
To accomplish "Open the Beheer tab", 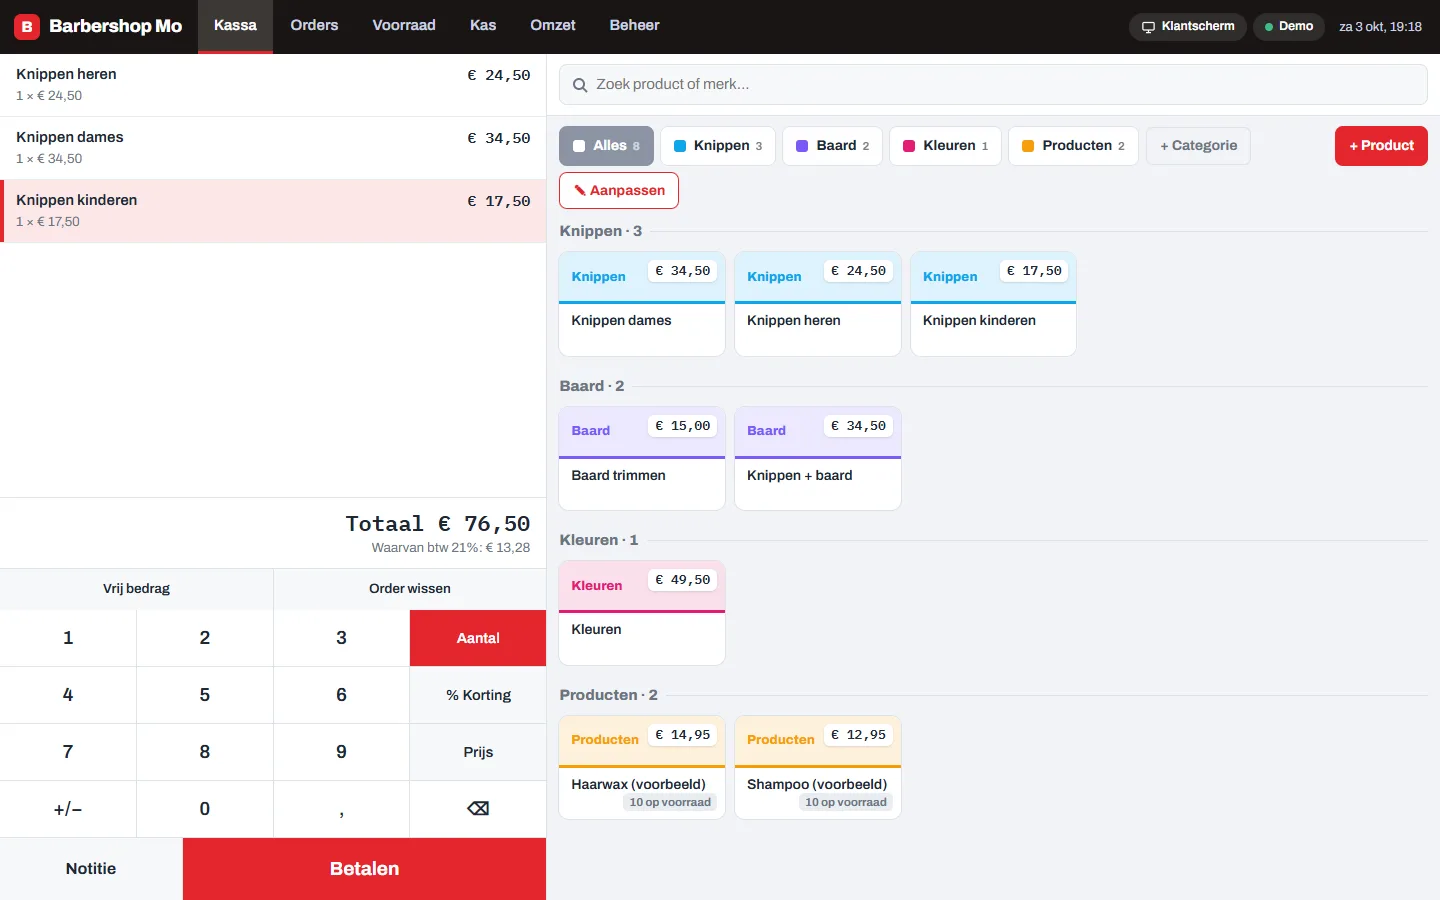I will (x=634, y=26).
